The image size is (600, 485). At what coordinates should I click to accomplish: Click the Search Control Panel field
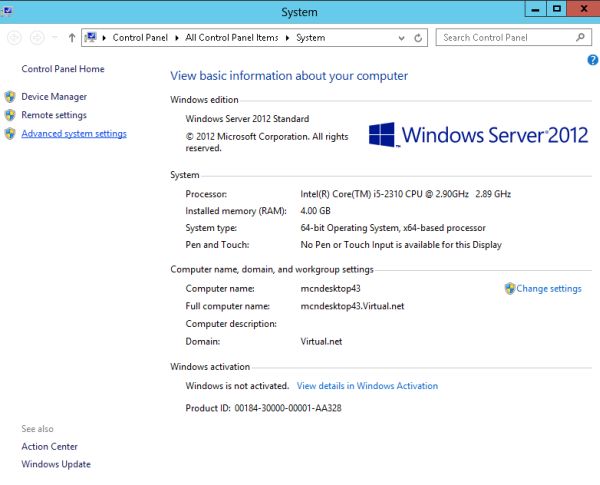click(x=514, y=38)
